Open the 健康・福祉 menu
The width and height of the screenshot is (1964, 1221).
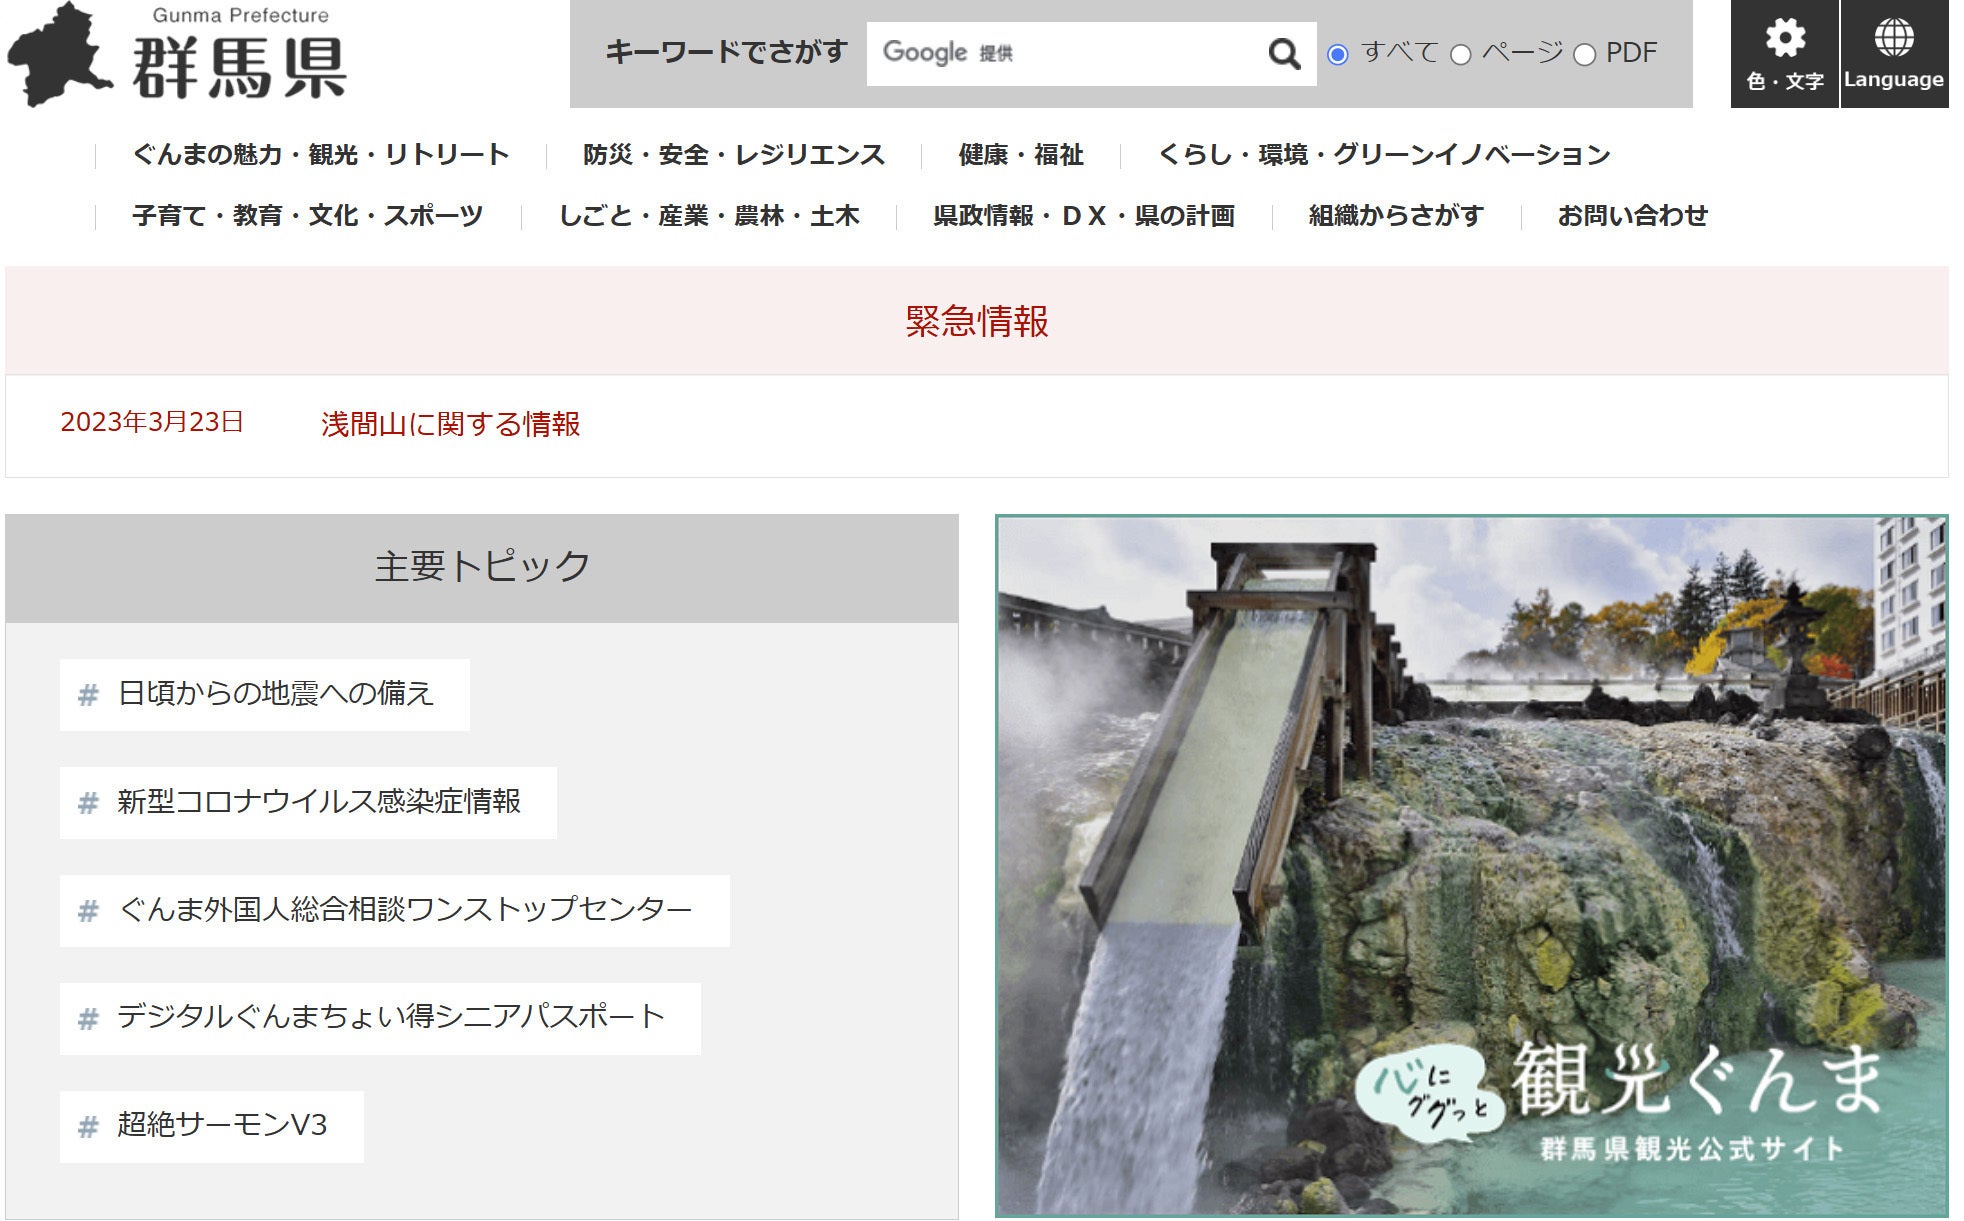coord(1020,155)
